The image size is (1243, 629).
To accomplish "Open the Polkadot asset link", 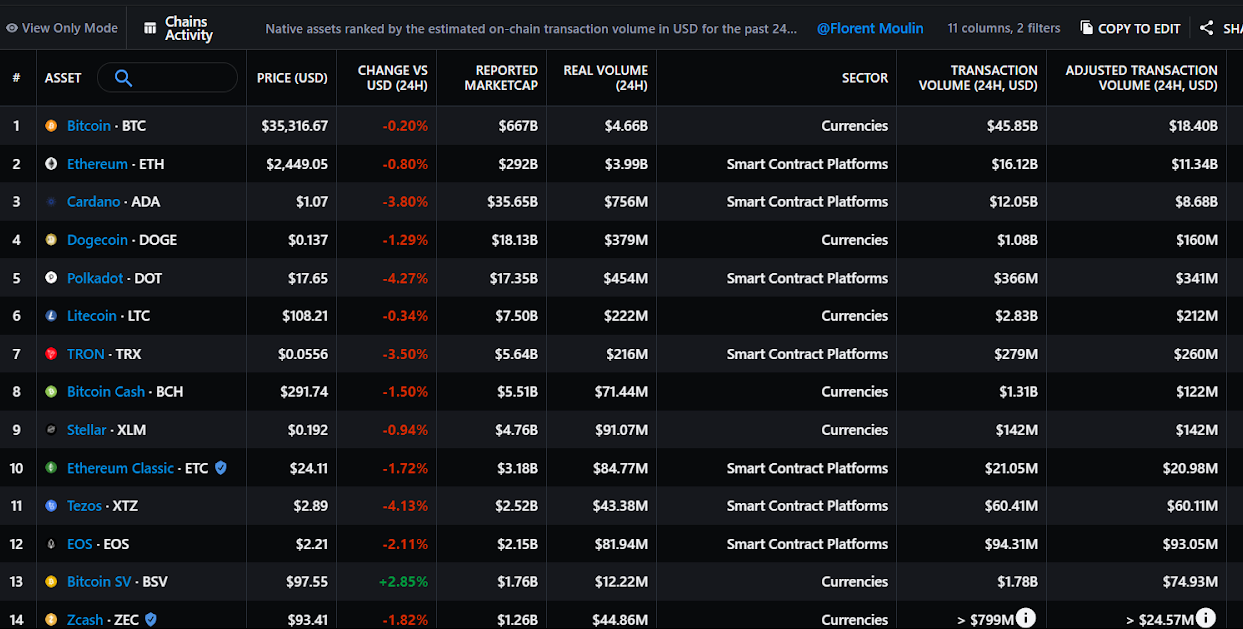I will (x=95, y=278).
